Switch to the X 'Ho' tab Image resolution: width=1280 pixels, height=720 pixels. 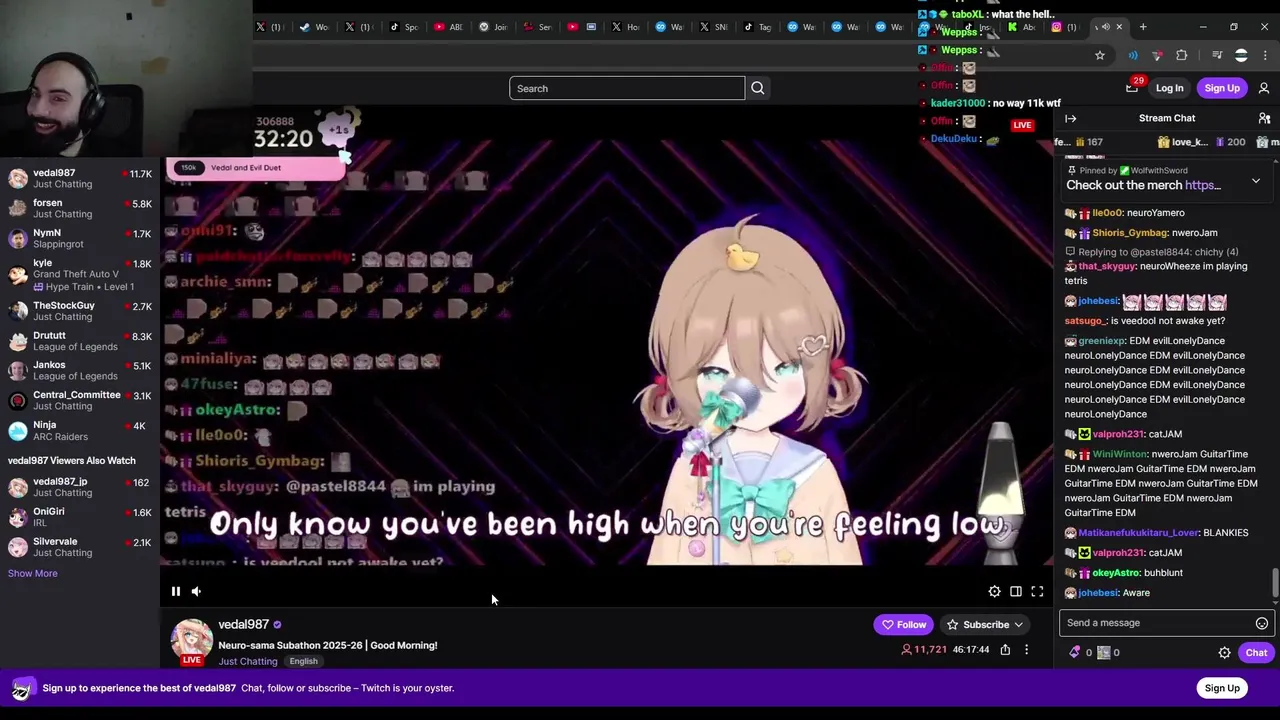click(x=625, y=27)
